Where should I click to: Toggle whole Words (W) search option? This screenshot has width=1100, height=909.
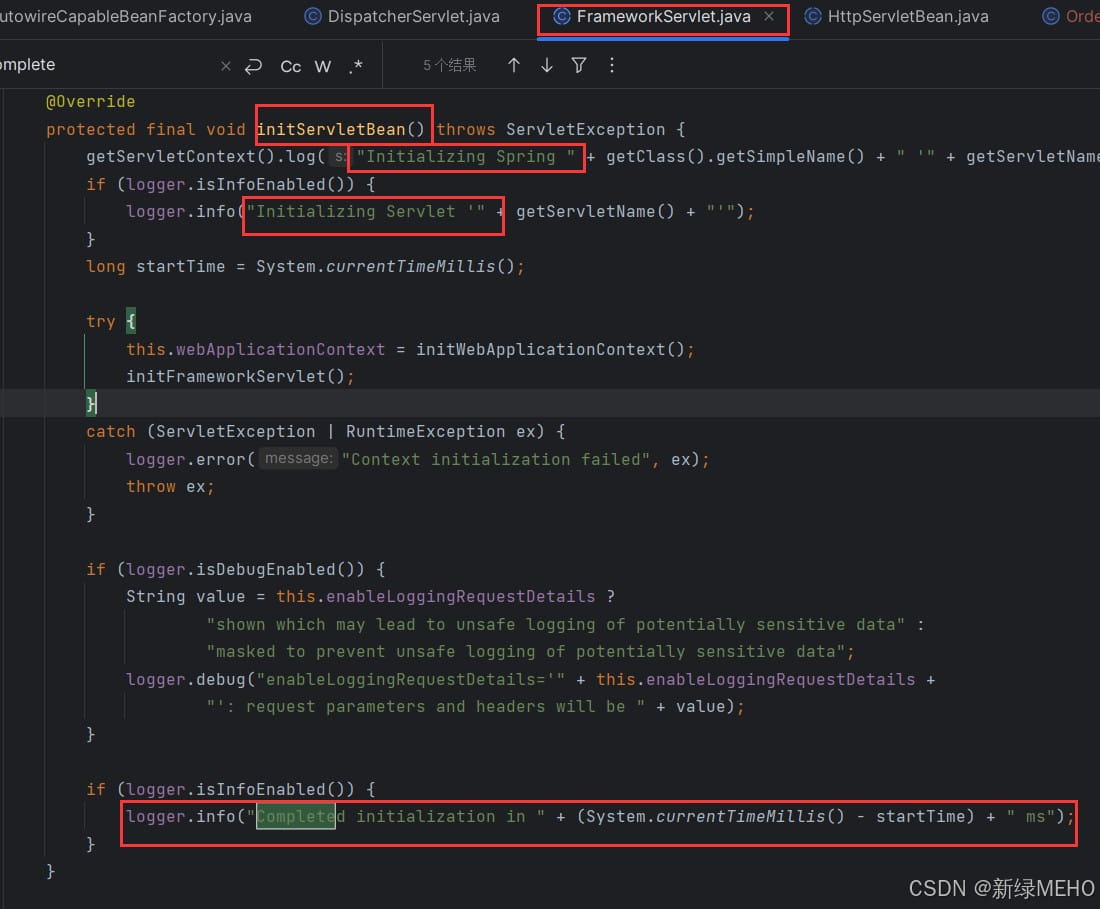pos(323,67)
